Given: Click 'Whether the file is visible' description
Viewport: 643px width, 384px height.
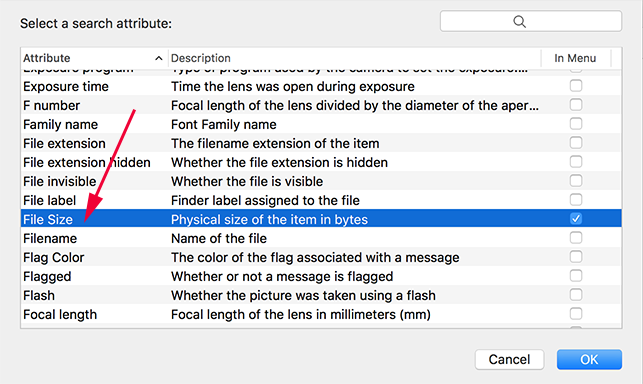Looking at the screenshot, I should pyautogui.click(x=247, y=181).
